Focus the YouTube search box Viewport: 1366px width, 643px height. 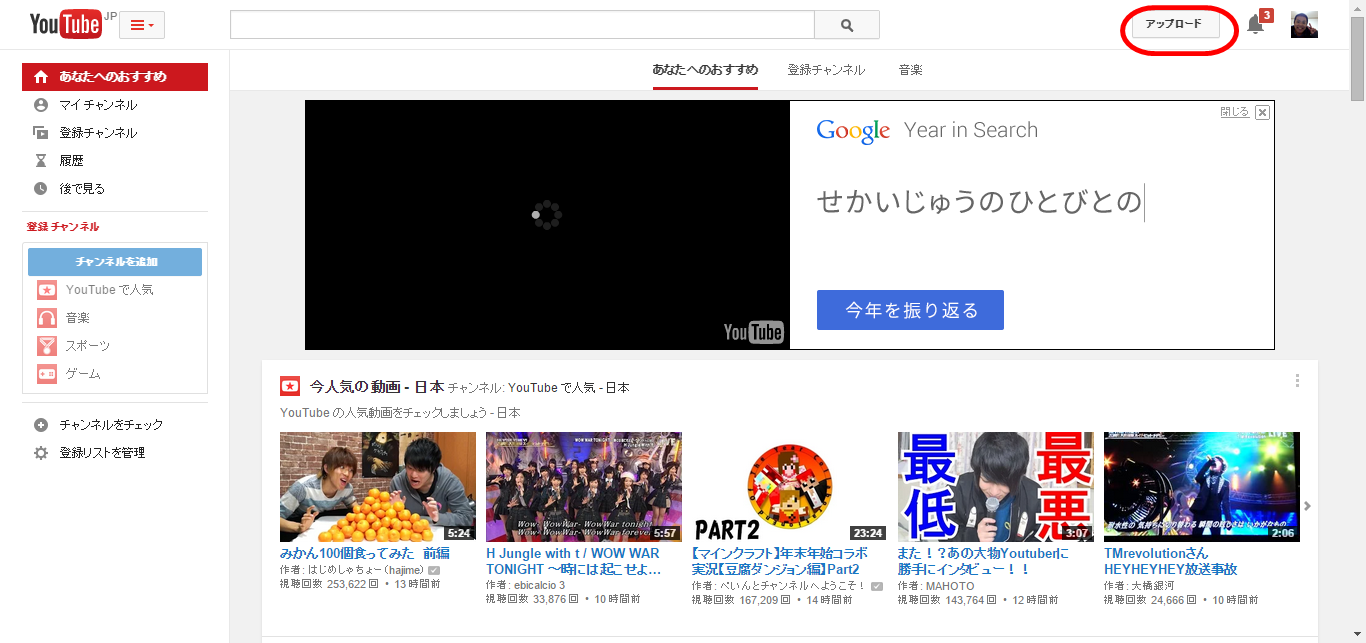[x=522, y=25]
